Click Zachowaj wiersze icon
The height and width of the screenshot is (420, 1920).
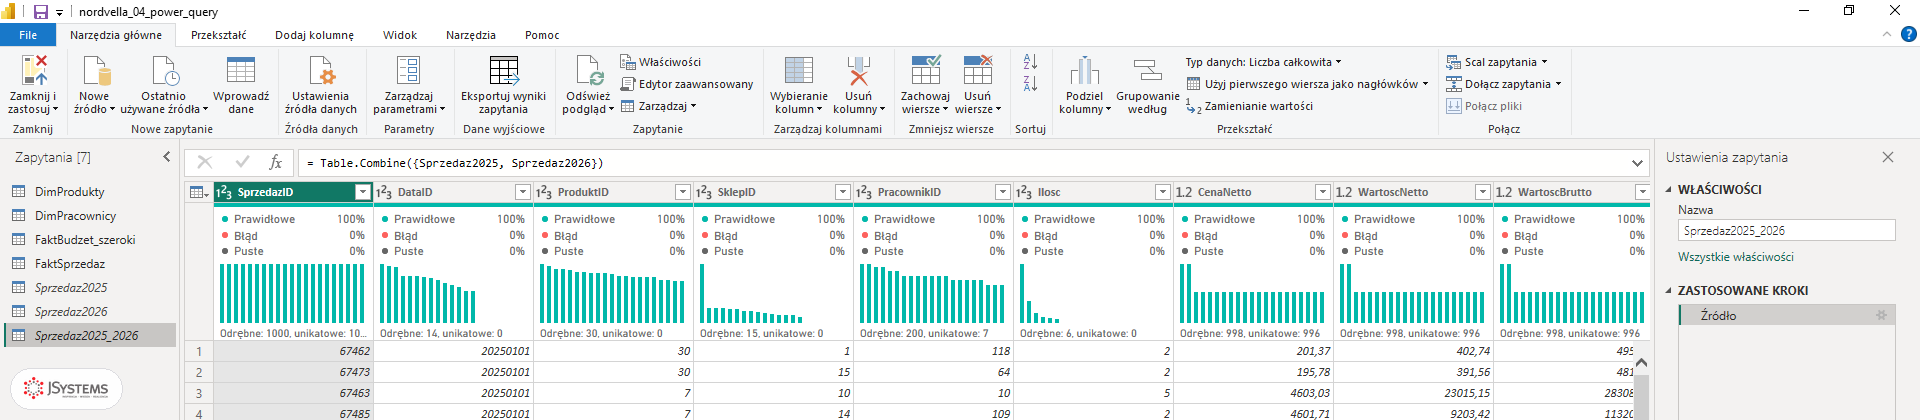pyautogui.click(x=925, y=71)
